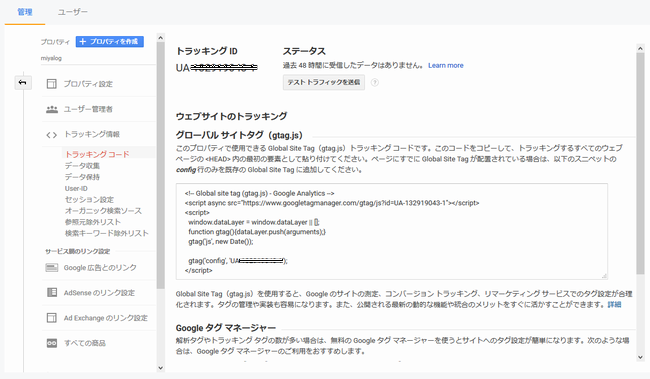Click the プロパティ設定 page icon
The image size is (650, 379).
coord(51,84)
